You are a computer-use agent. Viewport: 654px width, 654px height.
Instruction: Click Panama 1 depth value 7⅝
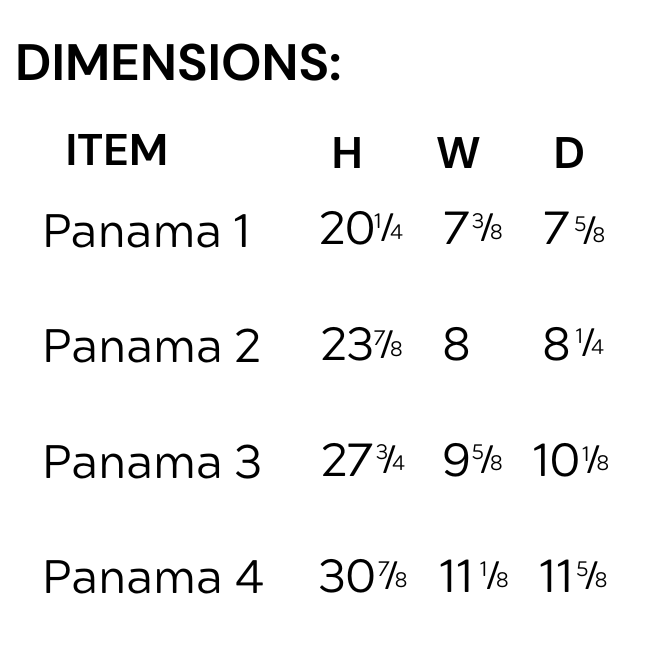(574, 230)
